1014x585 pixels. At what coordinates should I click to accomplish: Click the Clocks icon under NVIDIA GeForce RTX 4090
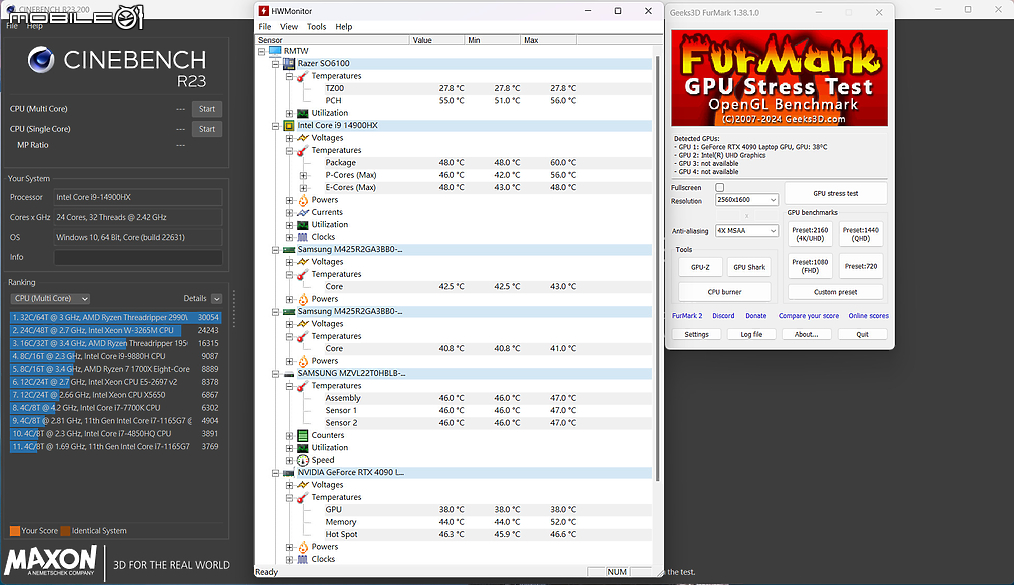click(302, 559)
